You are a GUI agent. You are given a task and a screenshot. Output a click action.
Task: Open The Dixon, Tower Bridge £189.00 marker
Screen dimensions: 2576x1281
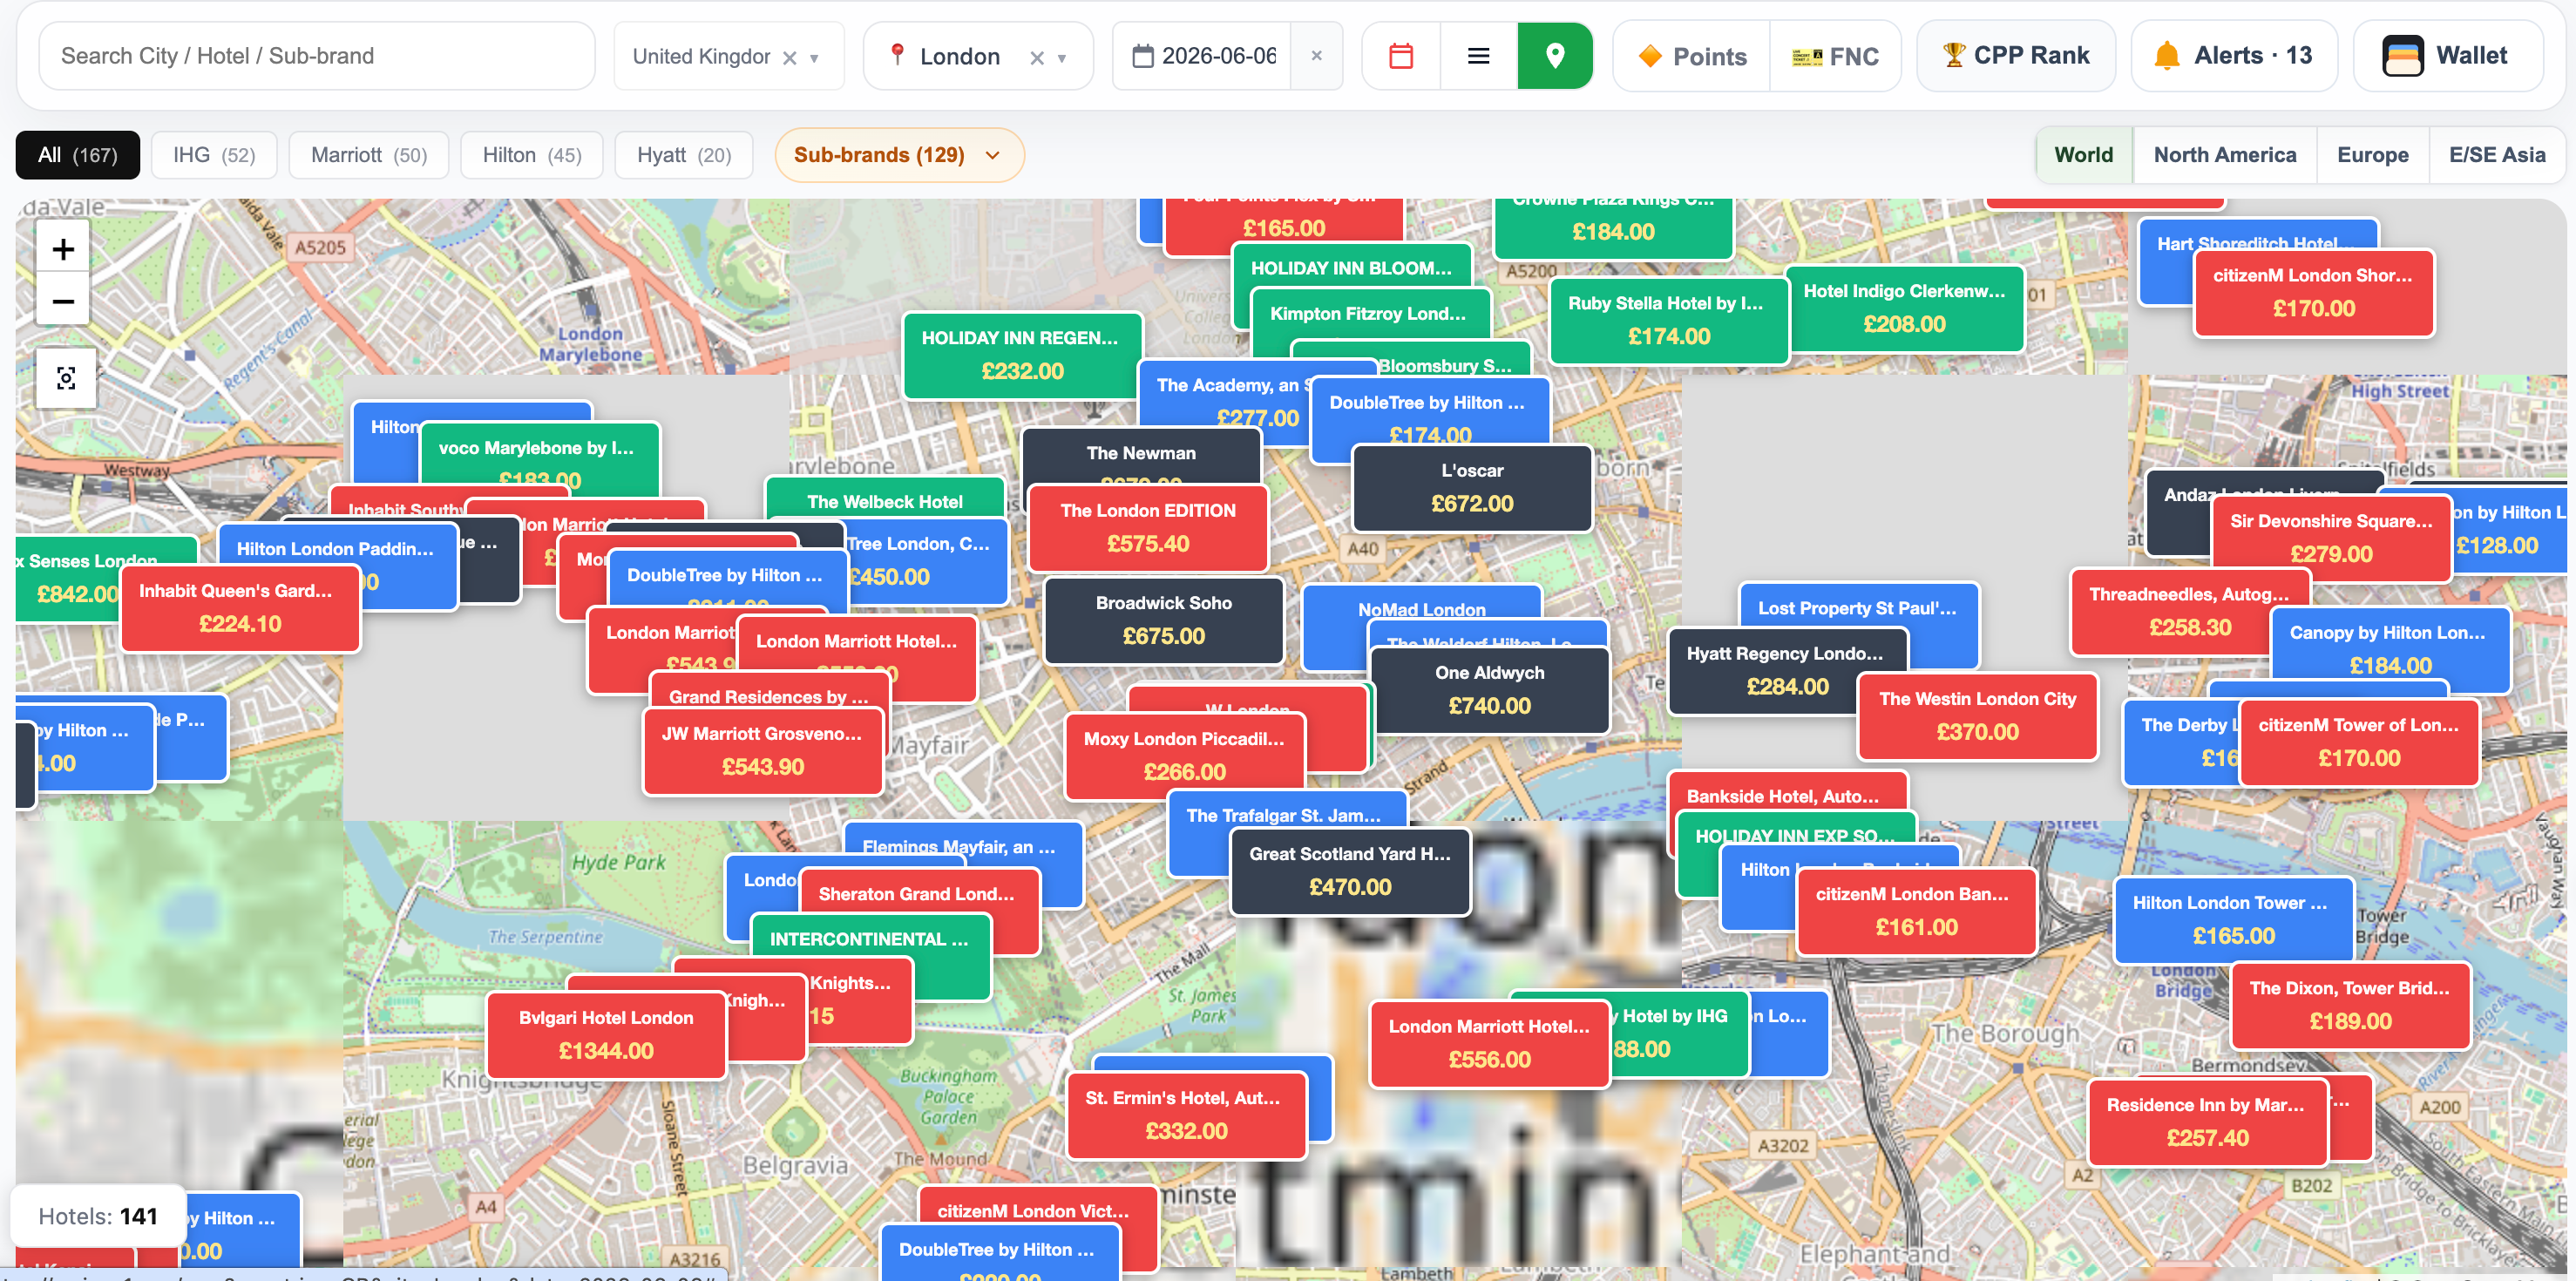point(2350,1005)
